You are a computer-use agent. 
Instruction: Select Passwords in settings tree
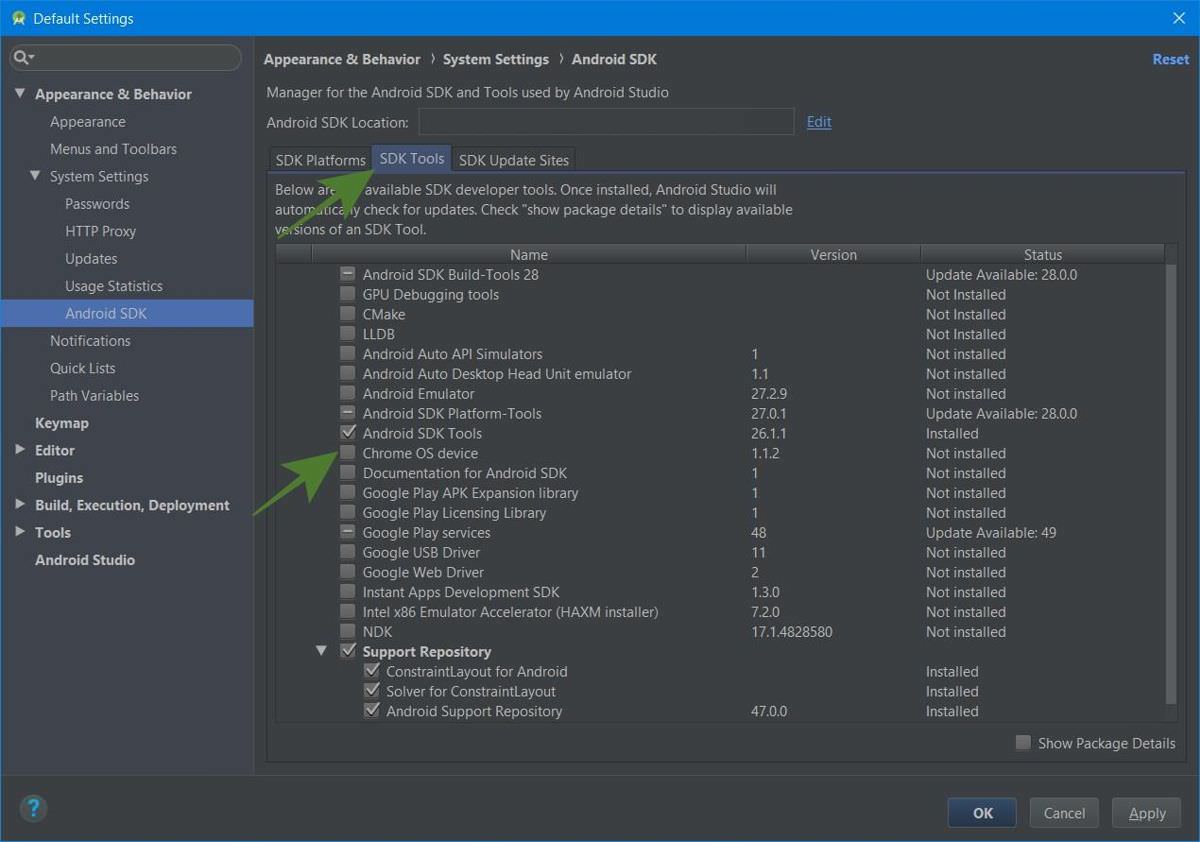click(x=97, y=204)
